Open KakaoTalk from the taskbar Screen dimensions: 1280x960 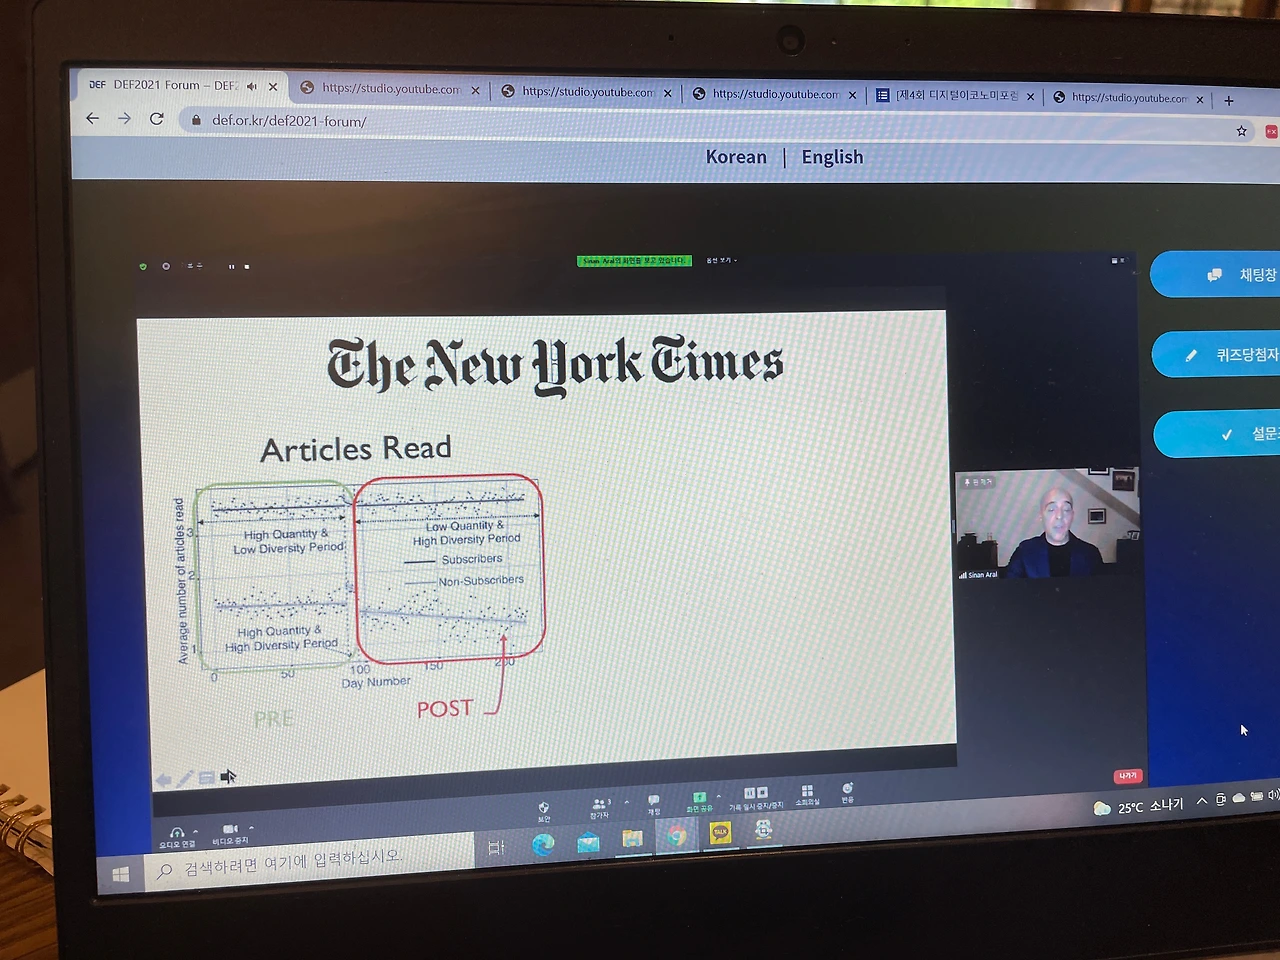[x=720, y=832]
